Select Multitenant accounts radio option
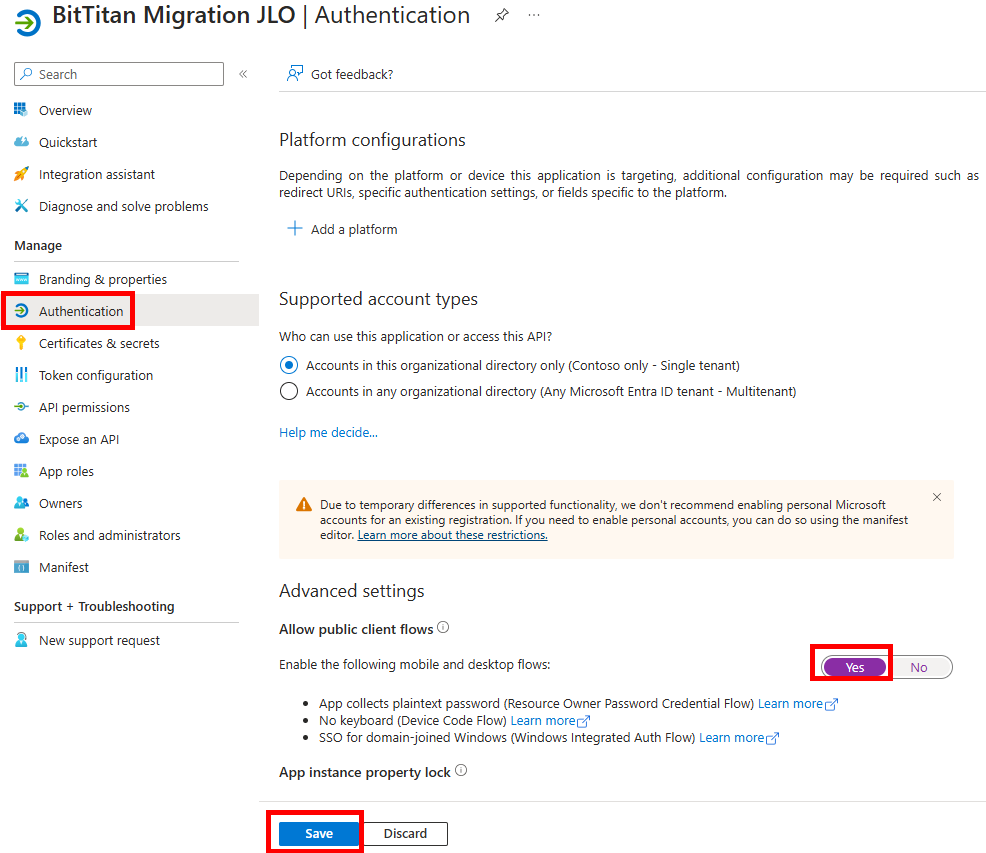Viewport: 986px width, 853px height. 289,391
